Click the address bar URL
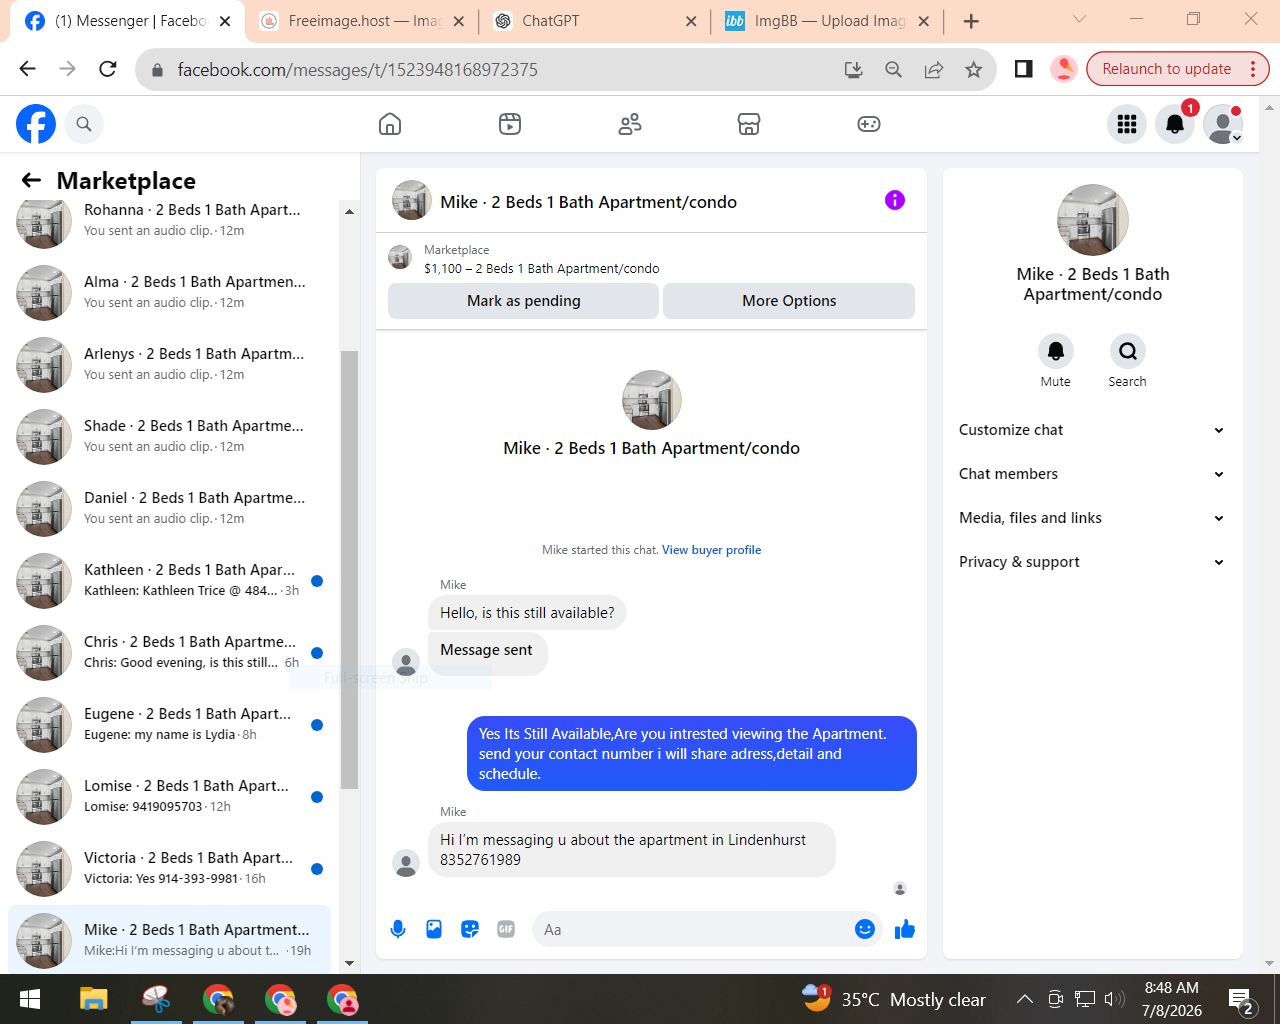 tap(358, 70)
